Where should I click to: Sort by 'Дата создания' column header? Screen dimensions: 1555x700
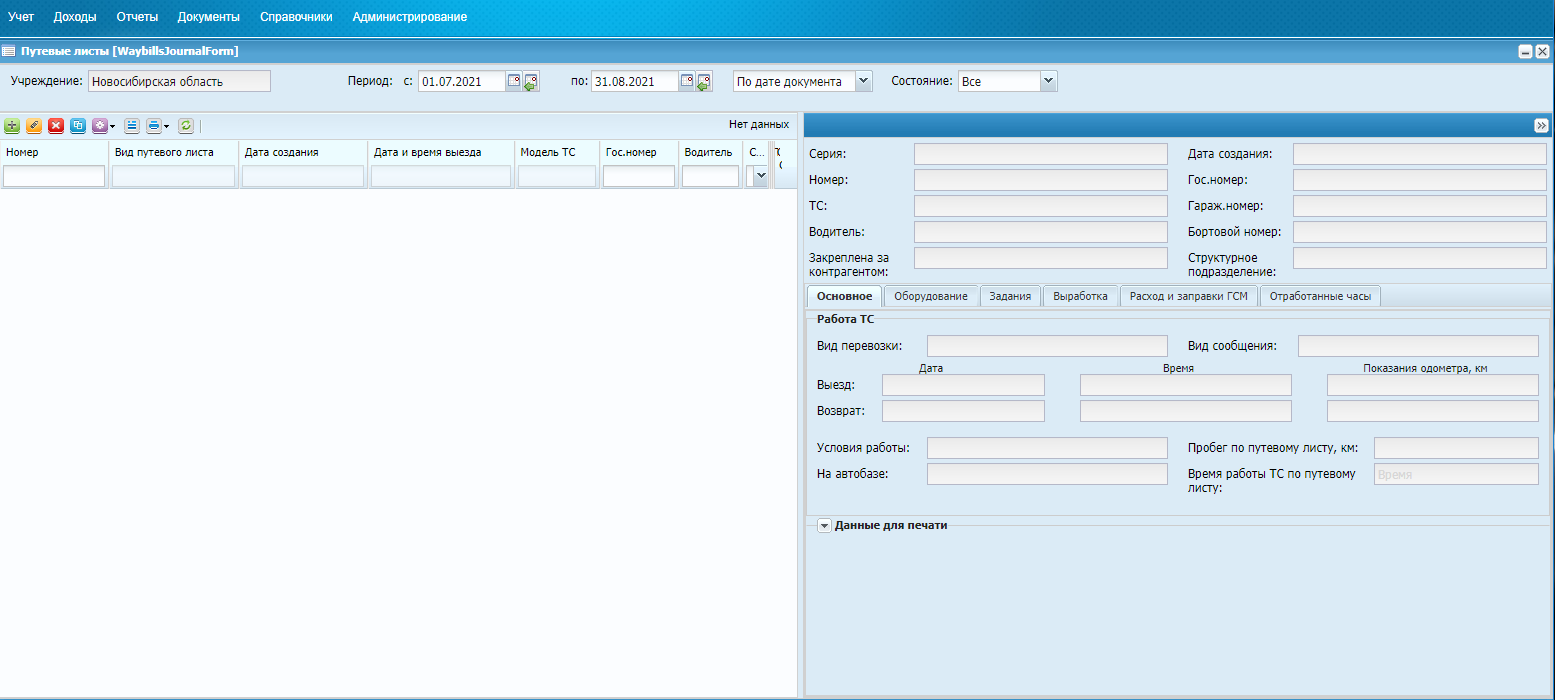pyautogui.click(x=303, y=152)
